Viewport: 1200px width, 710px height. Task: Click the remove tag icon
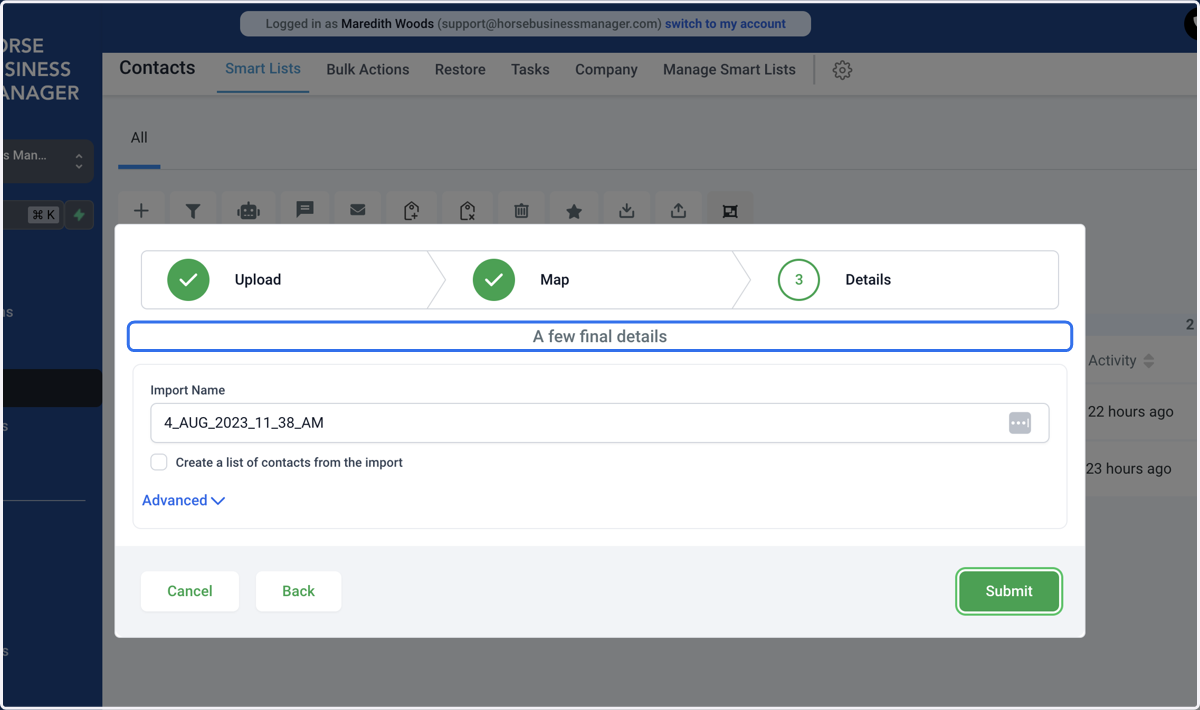467,210
